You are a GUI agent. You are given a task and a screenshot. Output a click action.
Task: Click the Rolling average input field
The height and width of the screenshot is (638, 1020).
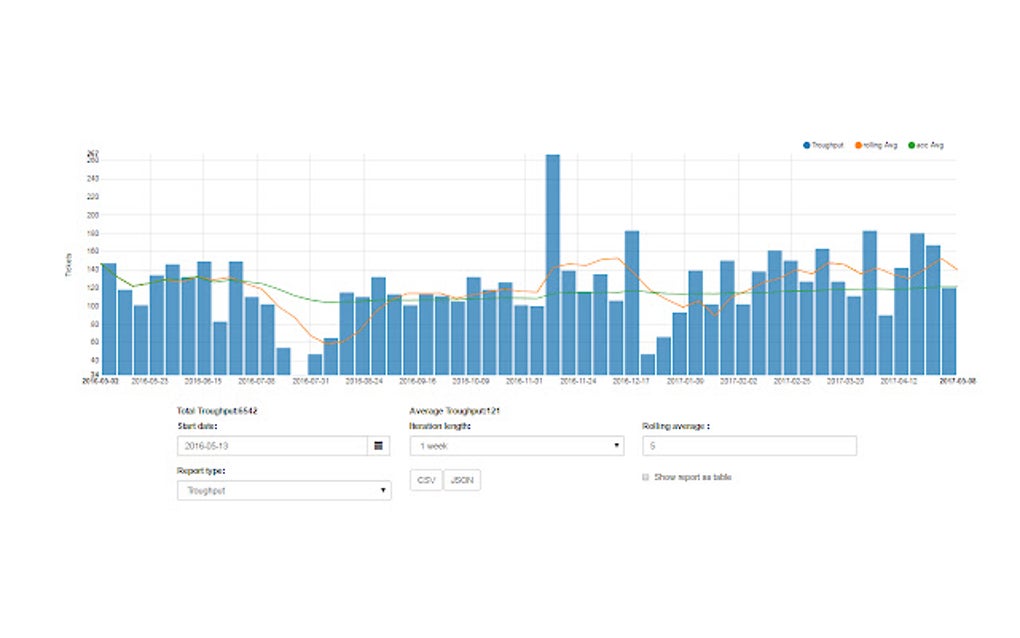click(749, 446)
